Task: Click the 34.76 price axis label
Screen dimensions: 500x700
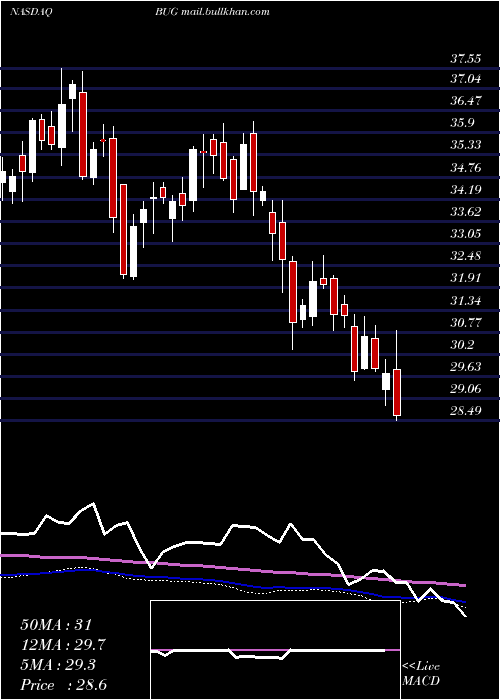Action: coord(465,168)
